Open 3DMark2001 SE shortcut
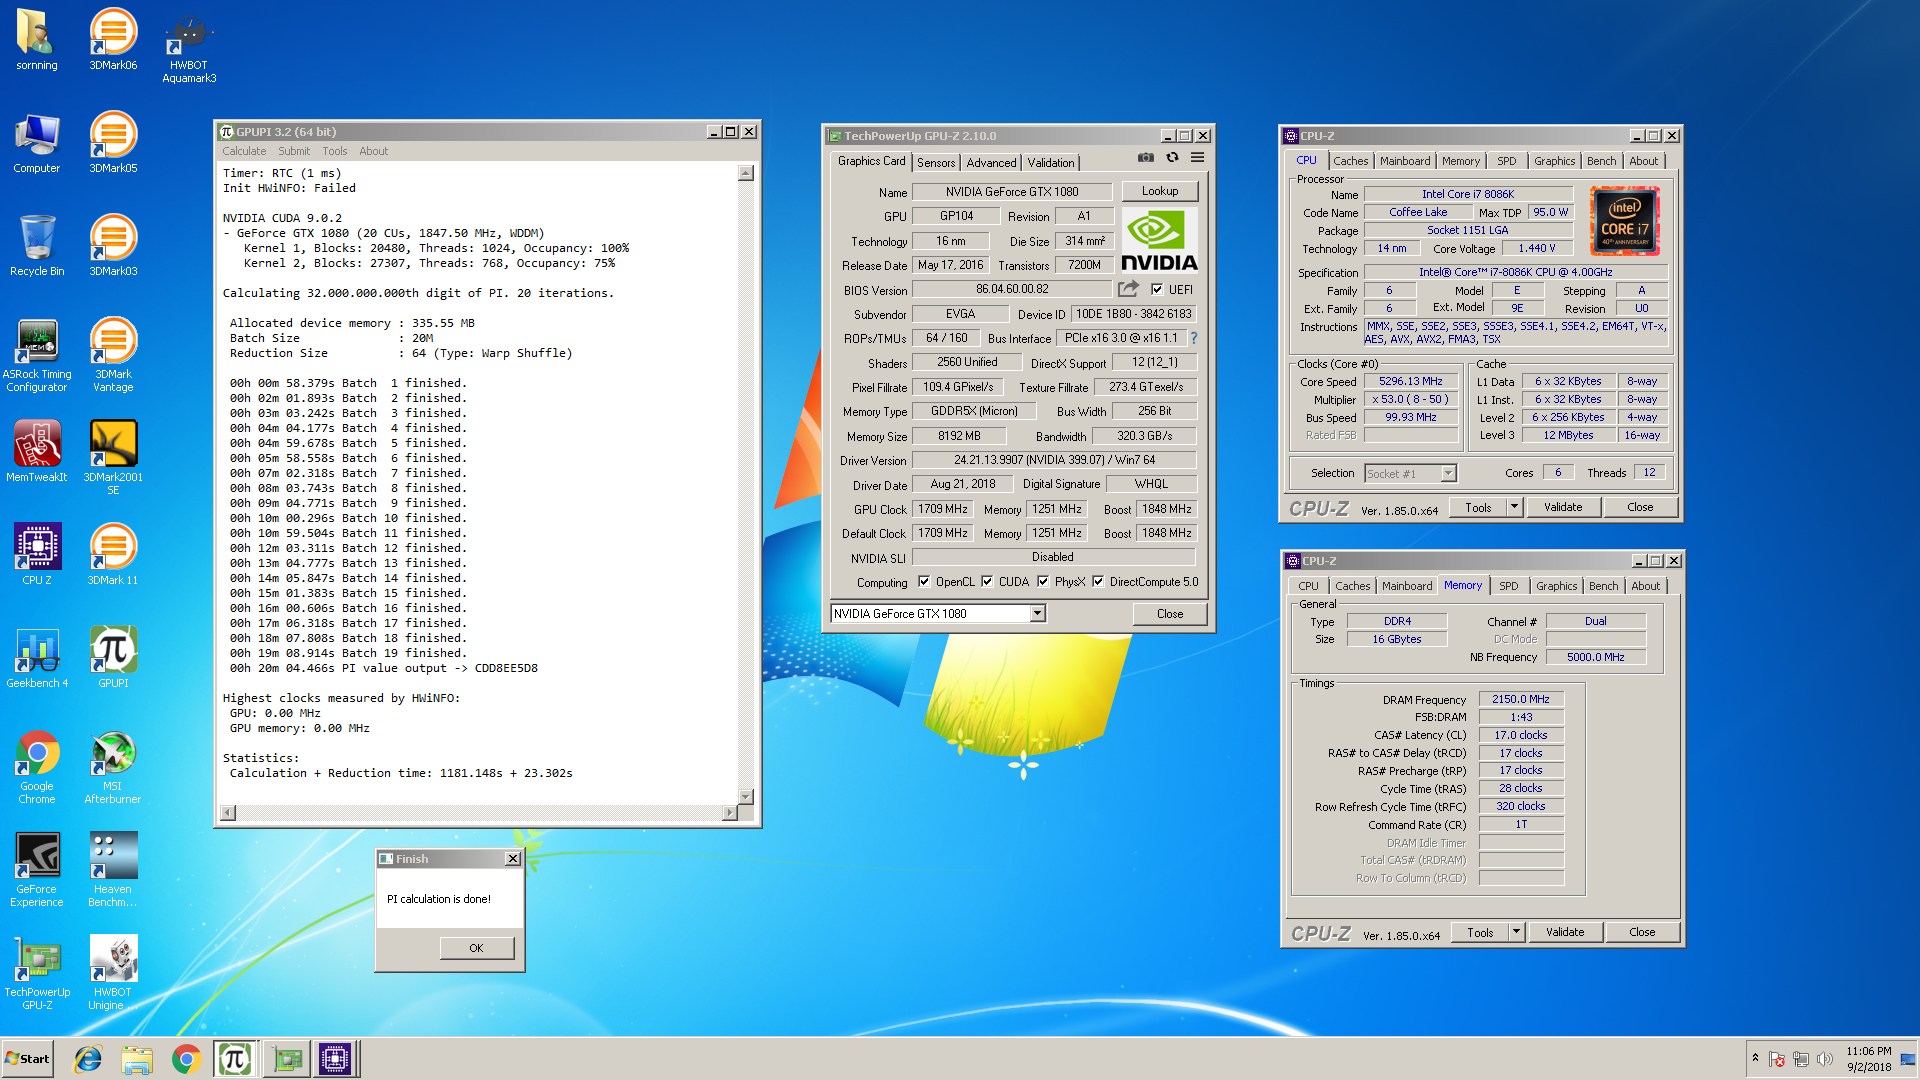The height and width of the screenshot is (1080, 1920). [x=113, y=458]
